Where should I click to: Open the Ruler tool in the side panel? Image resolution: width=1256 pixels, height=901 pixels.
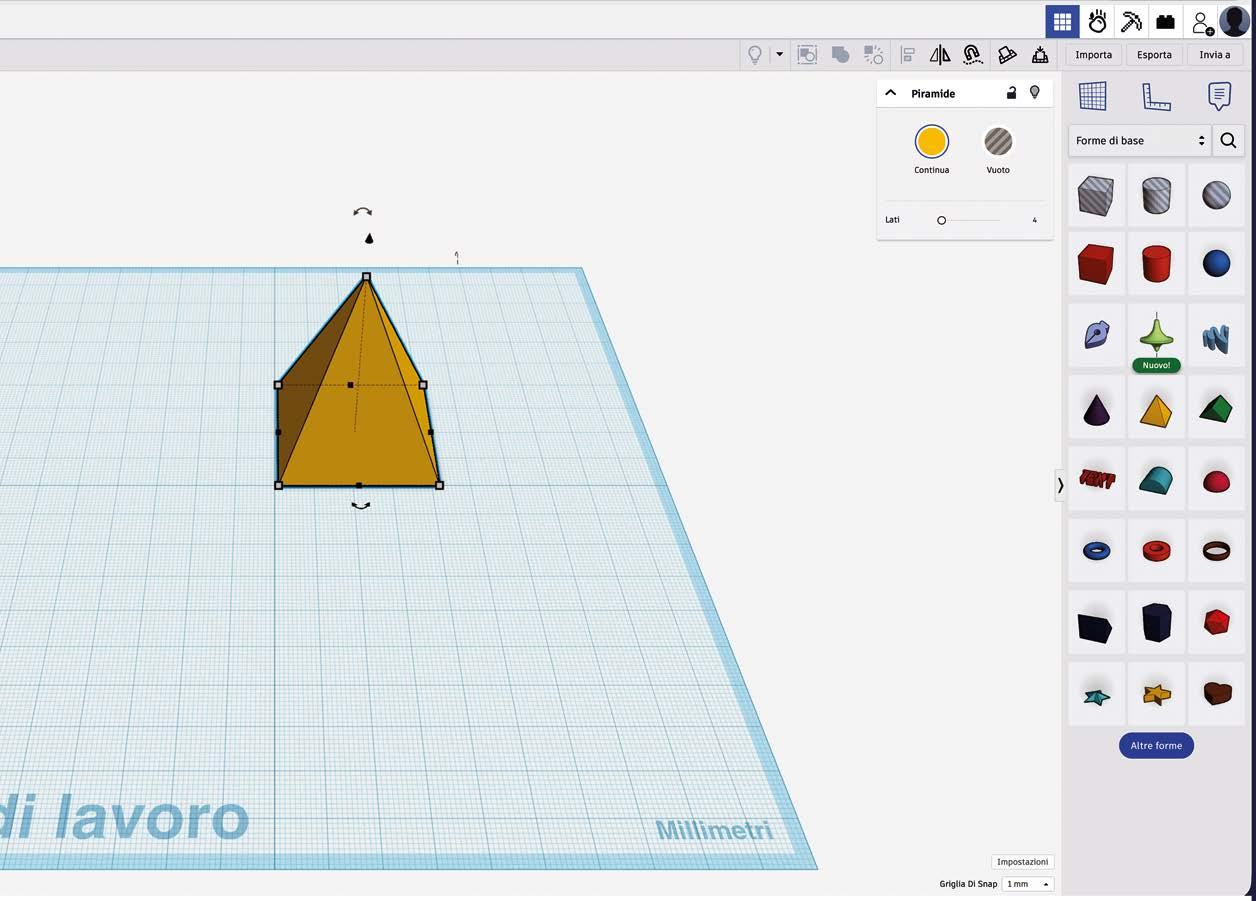[1156, 96]
